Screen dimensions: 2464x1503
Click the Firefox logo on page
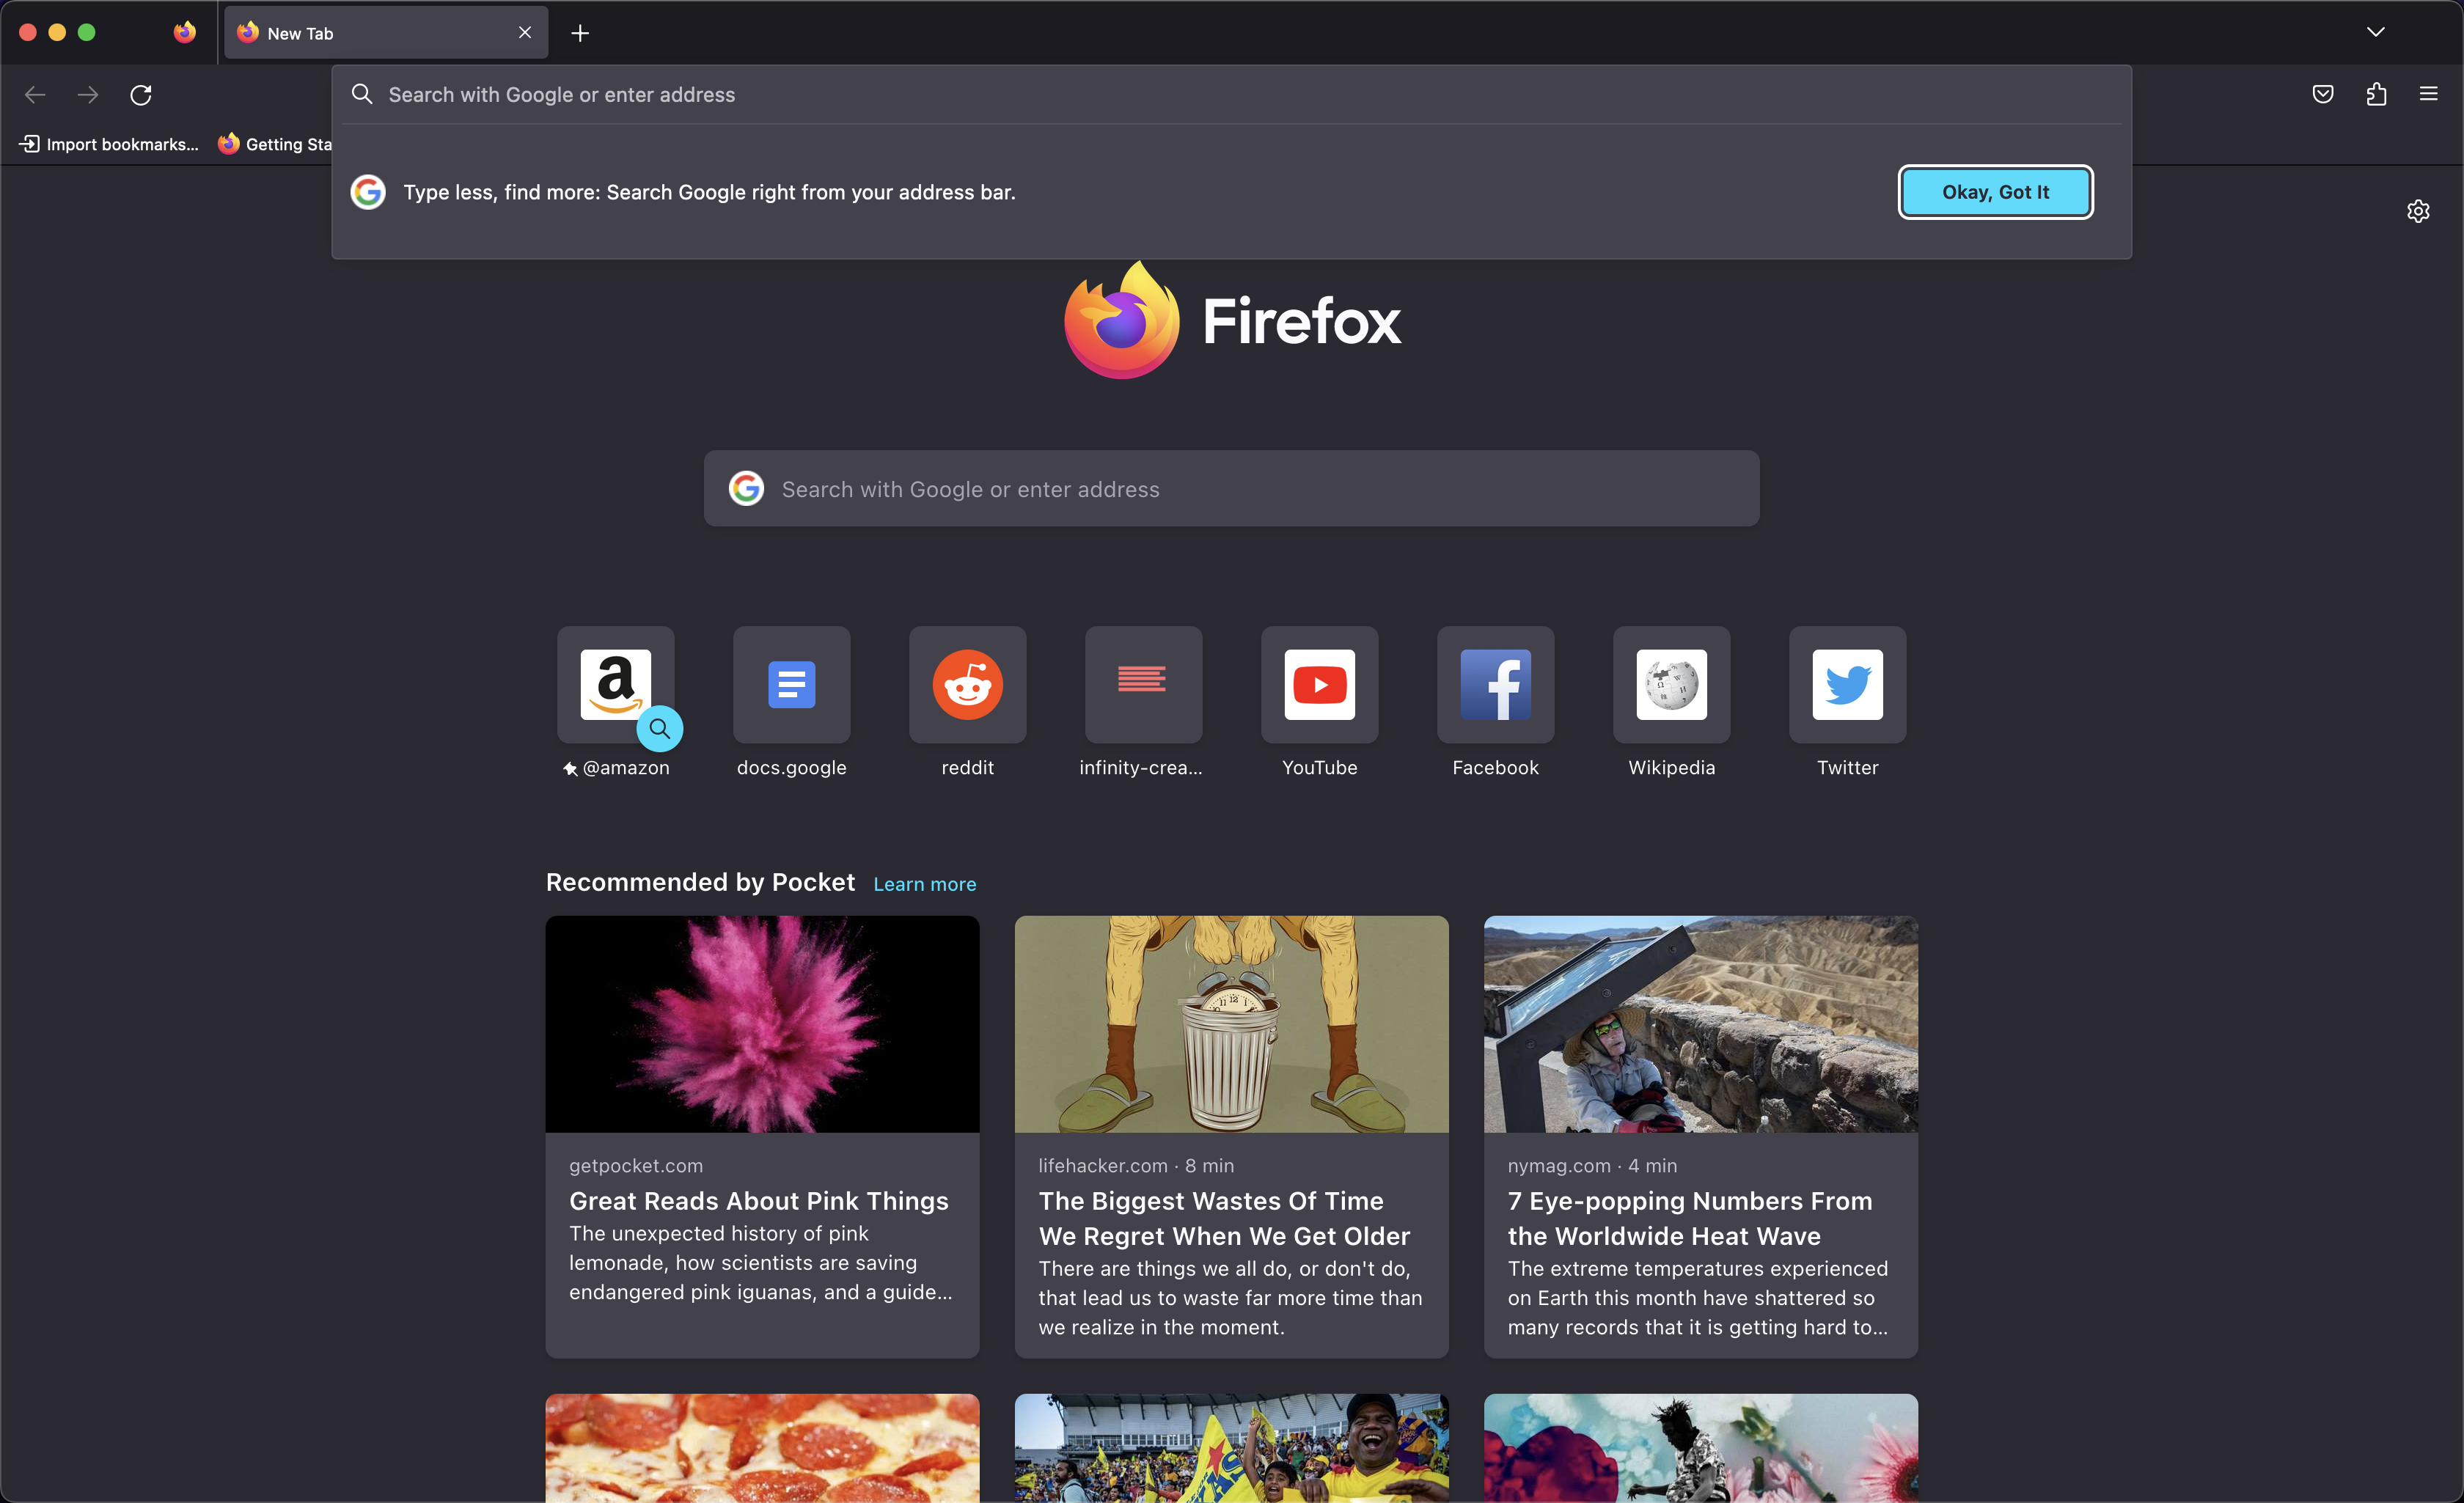coord(1122,320)
